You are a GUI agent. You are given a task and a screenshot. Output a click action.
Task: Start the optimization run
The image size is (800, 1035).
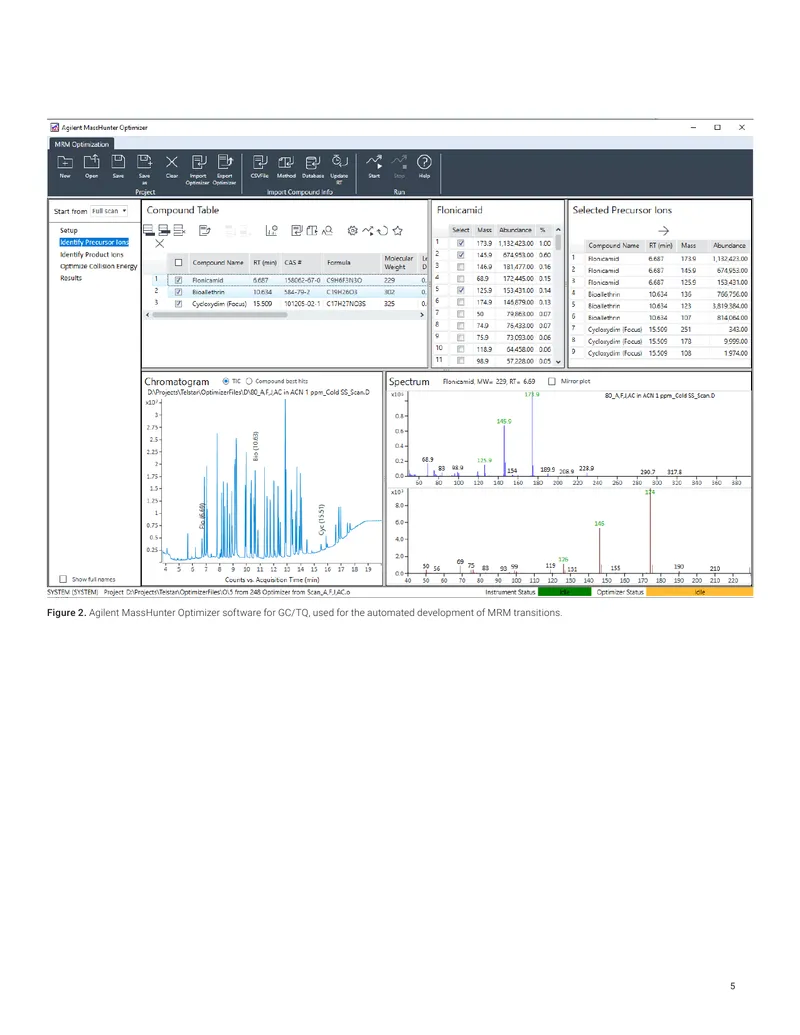[x=374, y=162]
